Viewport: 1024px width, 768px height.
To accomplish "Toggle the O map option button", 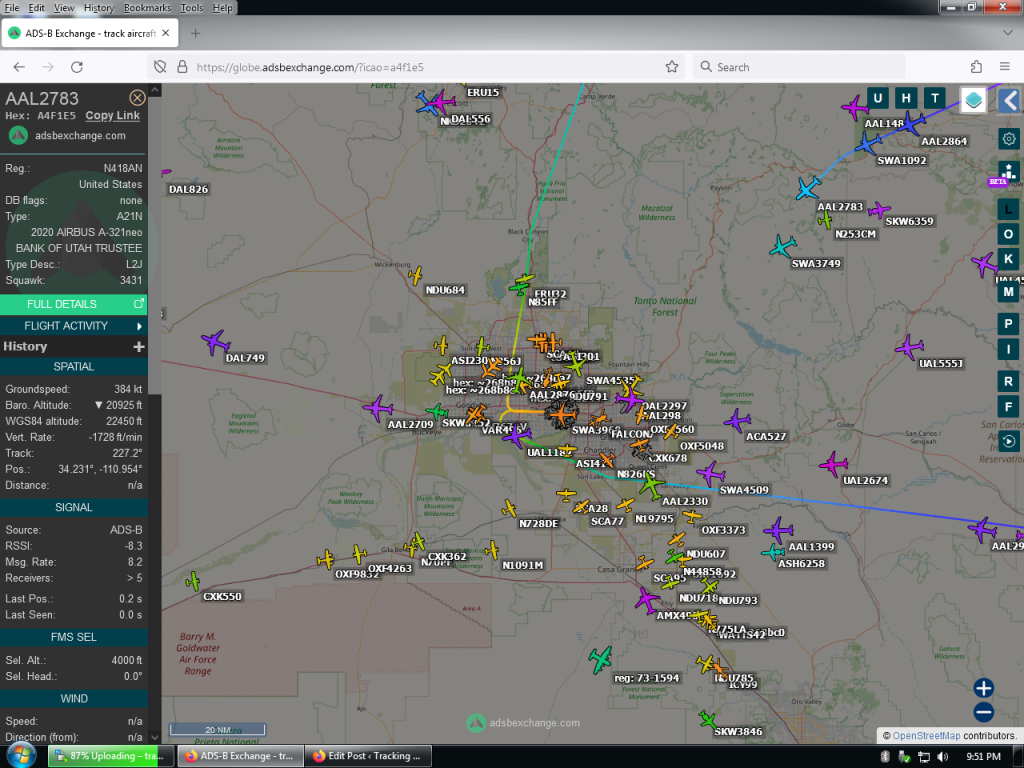I will coord(1008,234).
